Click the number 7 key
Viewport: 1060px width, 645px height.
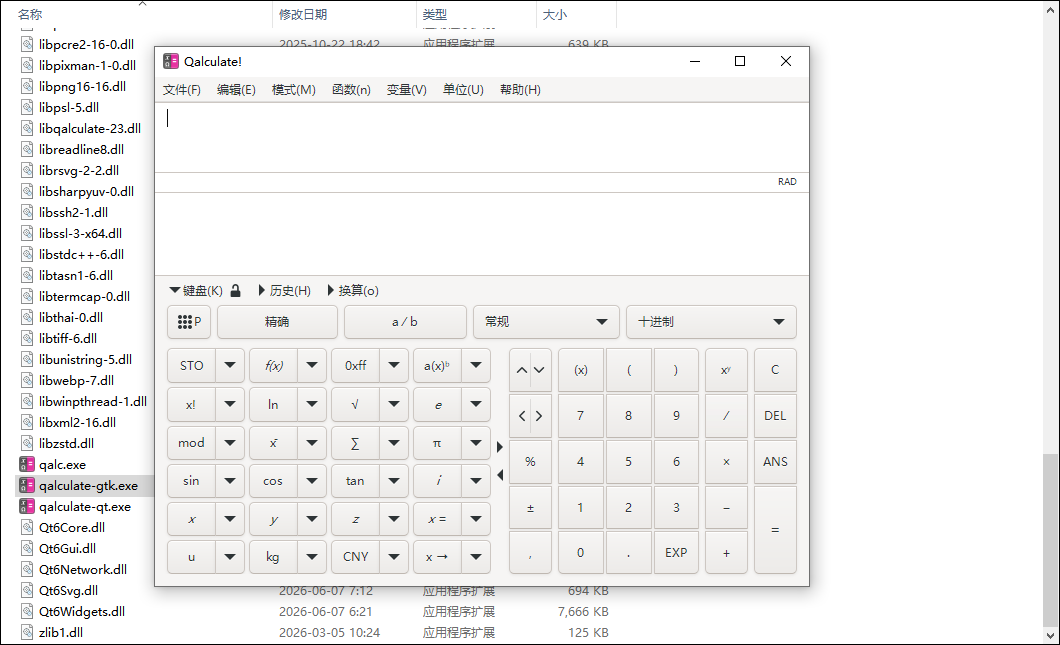click(x=581, y=416)
